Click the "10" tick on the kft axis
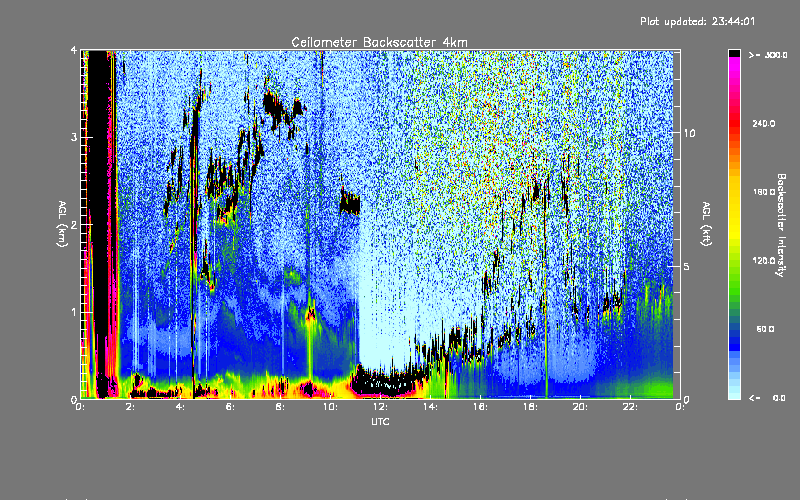The height and width of the screenshot is (500, 800). (x=689, y=133)
